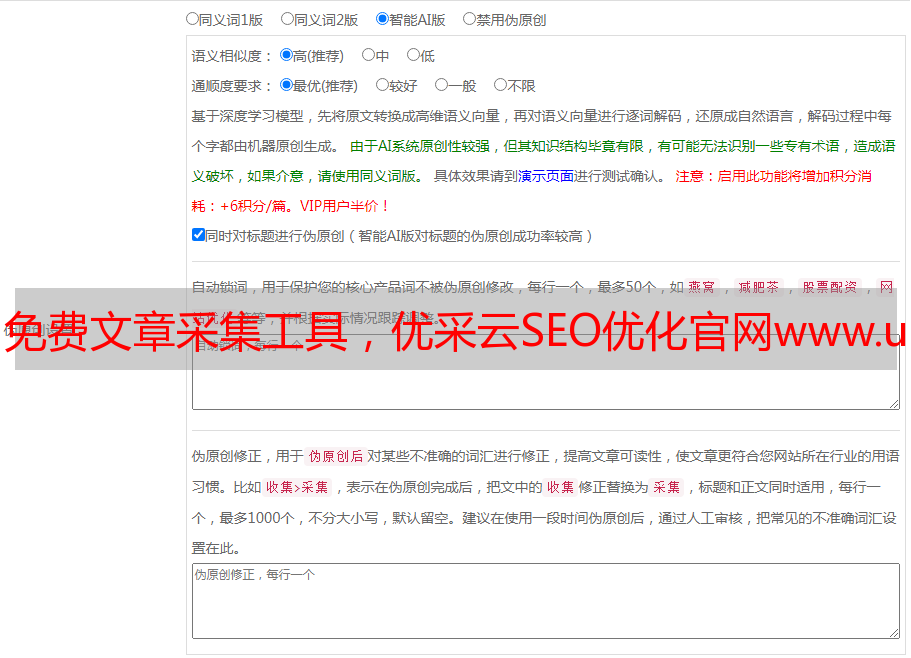Image resolution: width=911 pixels, height=658 pixels.
Task: Click the 减肥茶 example keyword tag
Action: click(x=758, y=287)
